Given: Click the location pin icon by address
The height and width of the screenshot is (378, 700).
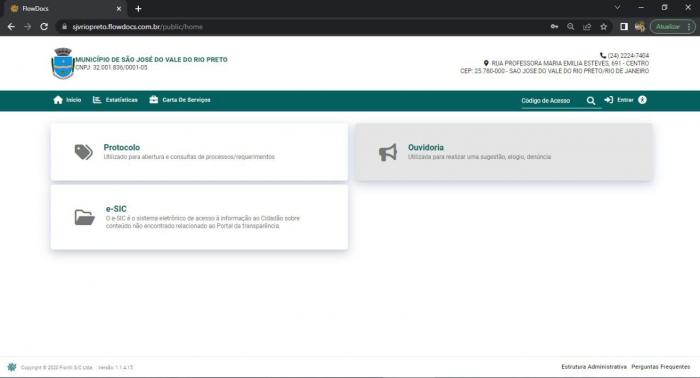Looking at the screenshot, I should [486, 63].
